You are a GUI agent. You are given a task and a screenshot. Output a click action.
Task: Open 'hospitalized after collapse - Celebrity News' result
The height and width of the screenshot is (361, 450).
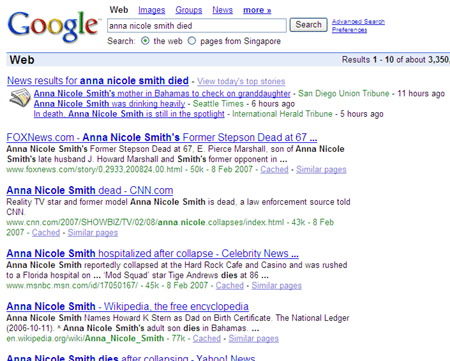point(152,254)
